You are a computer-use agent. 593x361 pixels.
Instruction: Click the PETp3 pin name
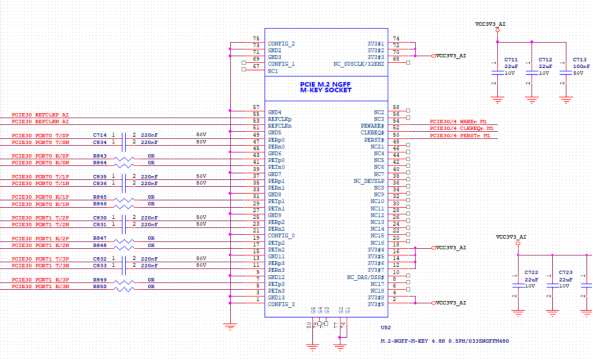[x=276, y=284]
